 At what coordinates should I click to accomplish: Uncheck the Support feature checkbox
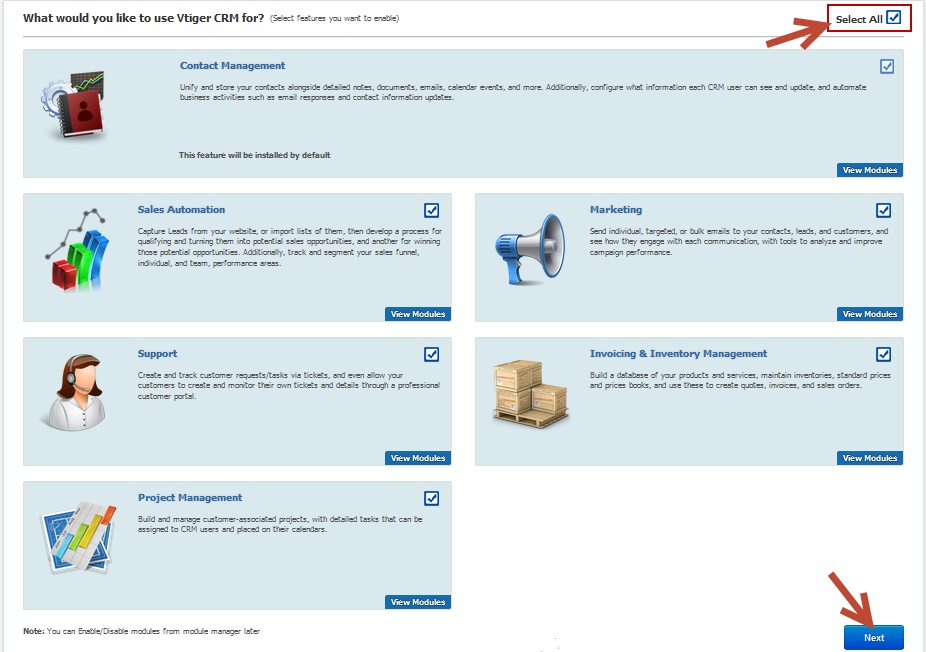pyautogui.click(x=431, y=354)
